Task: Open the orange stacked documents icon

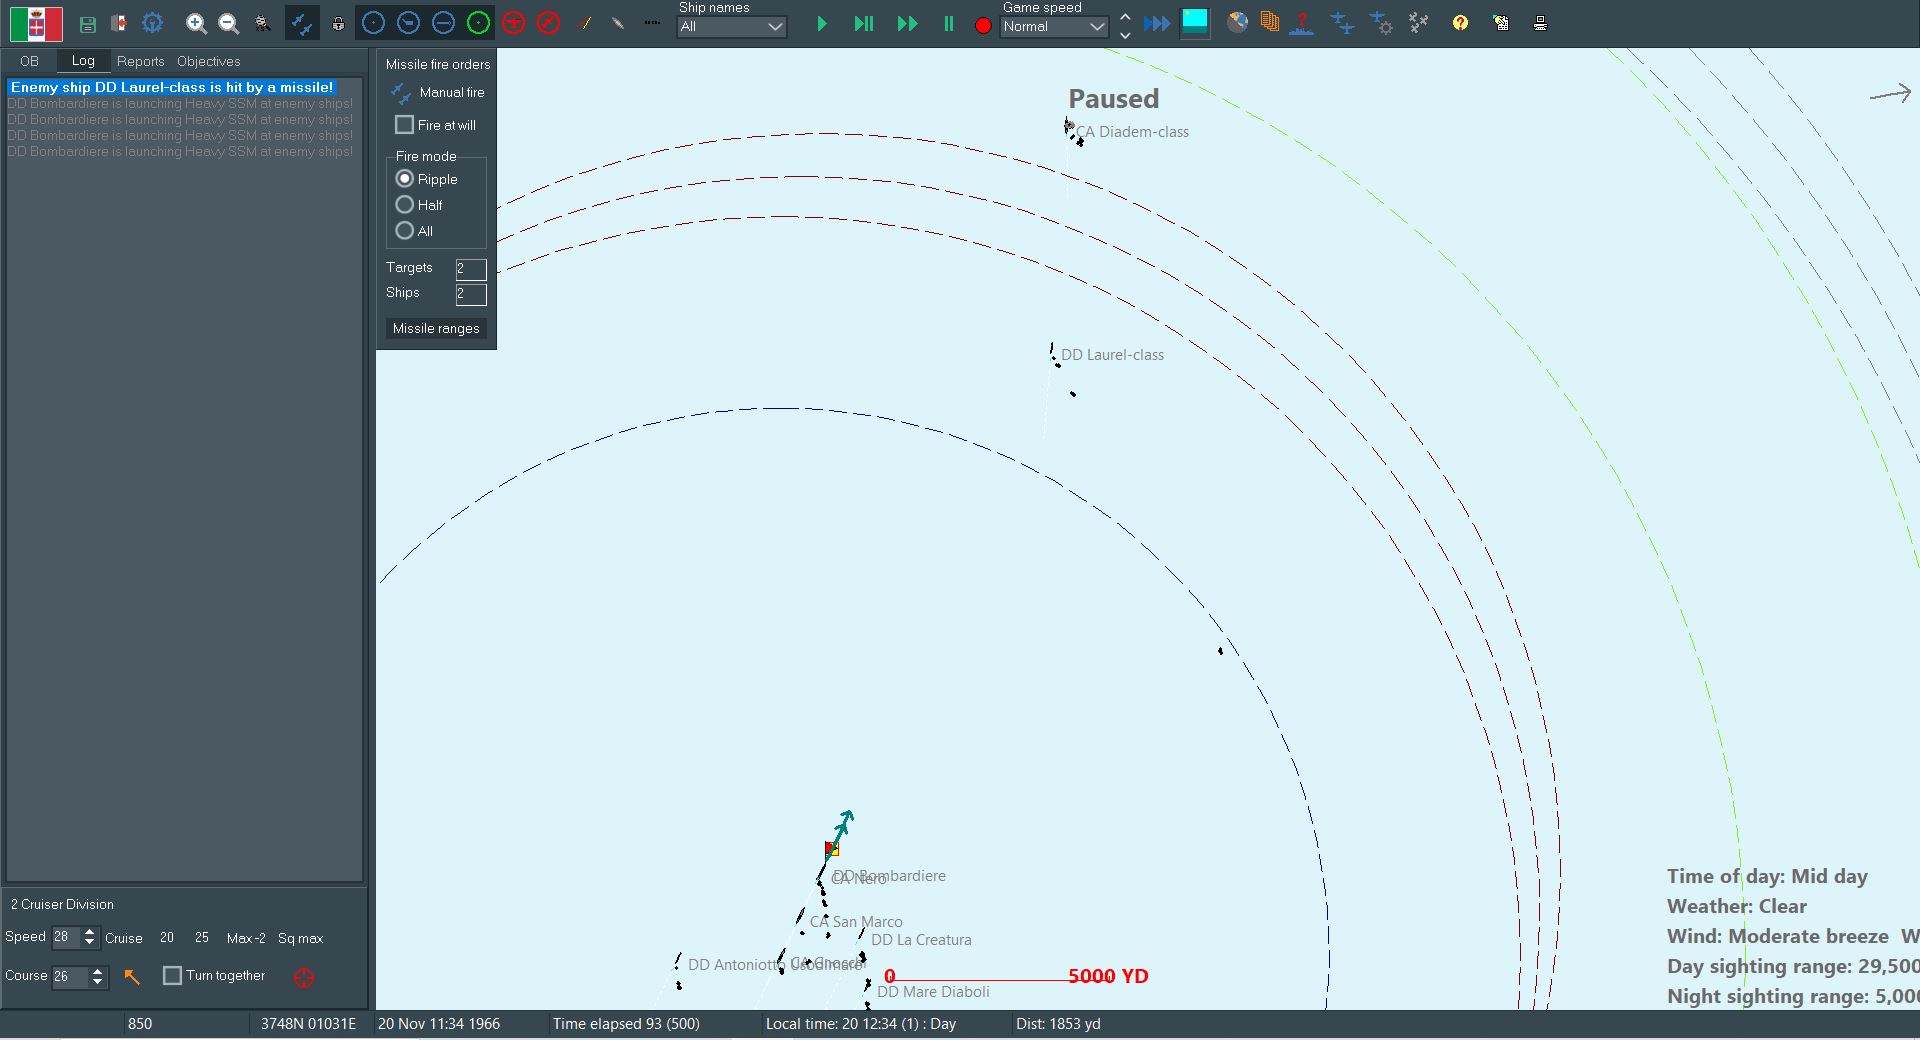Action: pos(1270,22)
